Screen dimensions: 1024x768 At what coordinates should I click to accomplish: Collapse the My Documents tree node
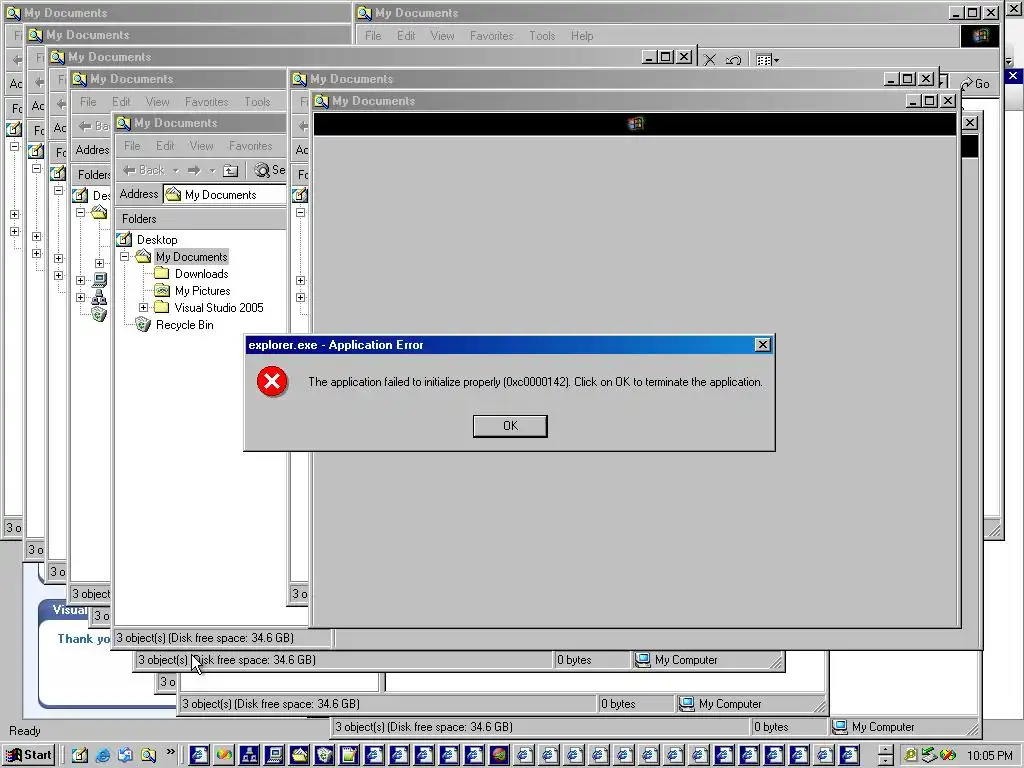point(124,257)
